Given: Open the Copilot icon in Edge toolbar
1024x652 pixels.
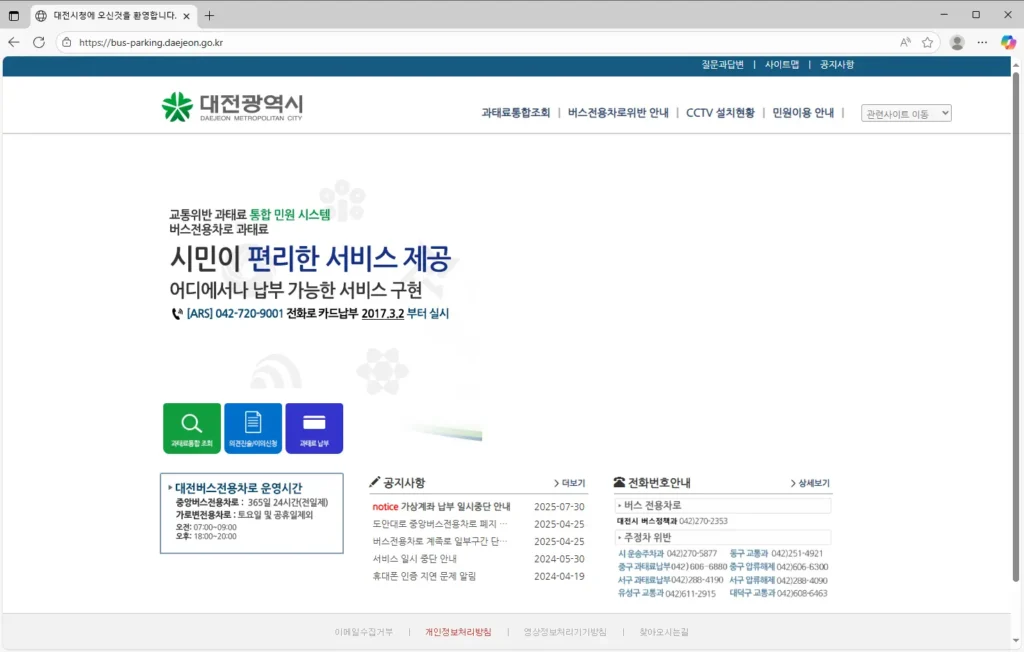Looking at the screenshot, I should [x=1007, y=42].
